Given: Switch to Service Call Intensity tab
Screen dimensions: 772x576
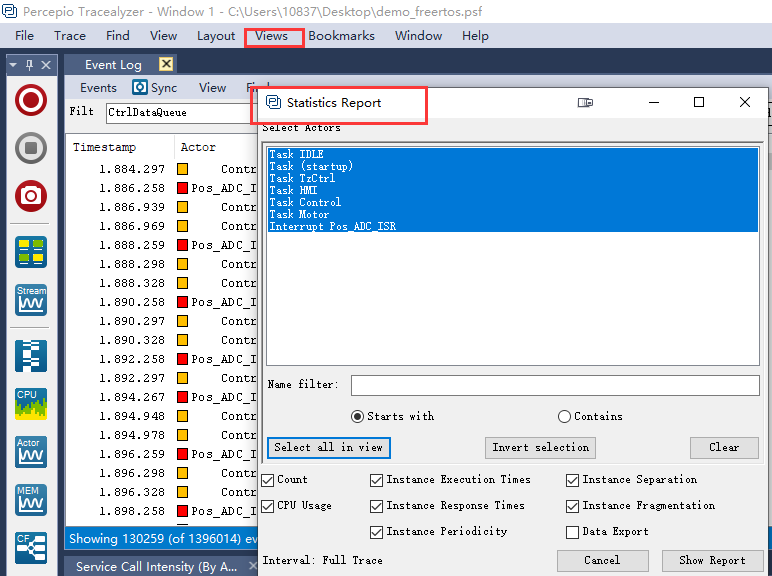Looking at the screenshot, I should 157,567.
